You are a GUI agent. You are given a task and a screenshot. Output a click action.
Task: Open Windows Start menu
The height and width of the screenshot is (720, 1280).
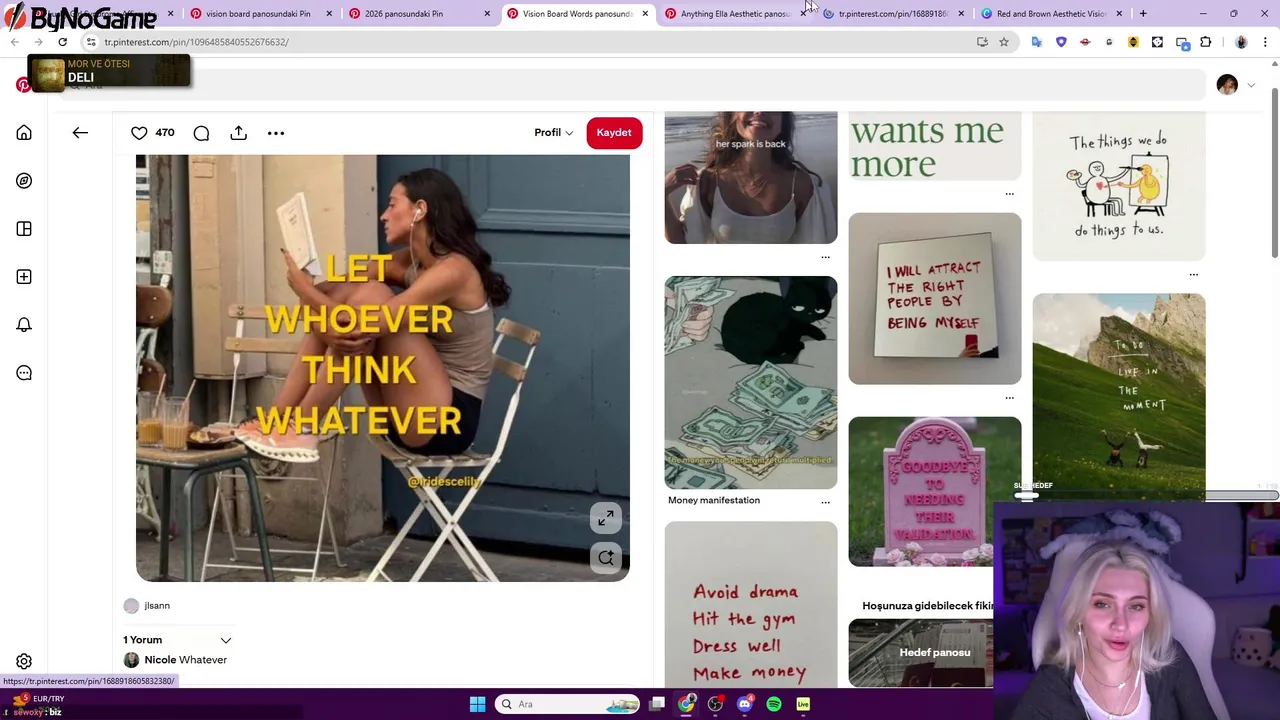[477, 704]
